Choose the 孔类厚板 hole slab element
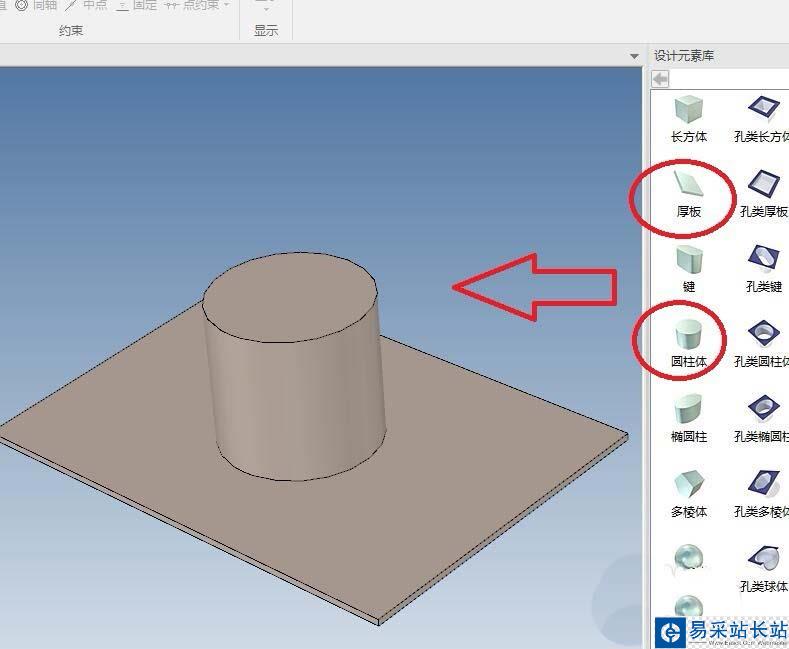 (763, 195)
